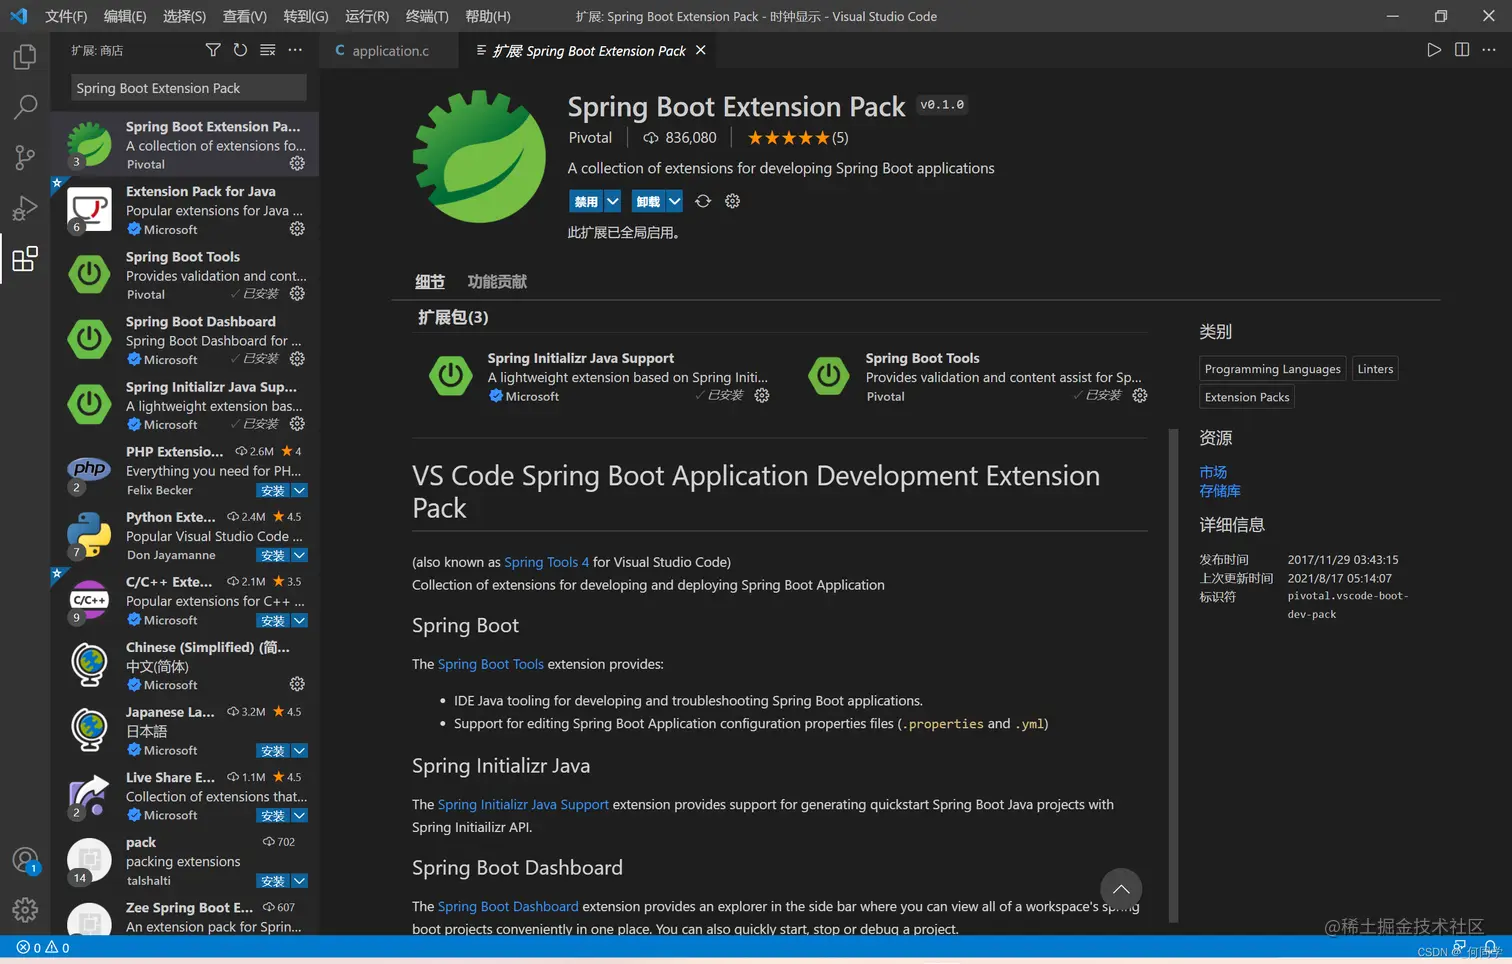The height and width of the screenshot is (964, 1512).
Task: Refresh the extensions list
Action: [x=240, y=50]
